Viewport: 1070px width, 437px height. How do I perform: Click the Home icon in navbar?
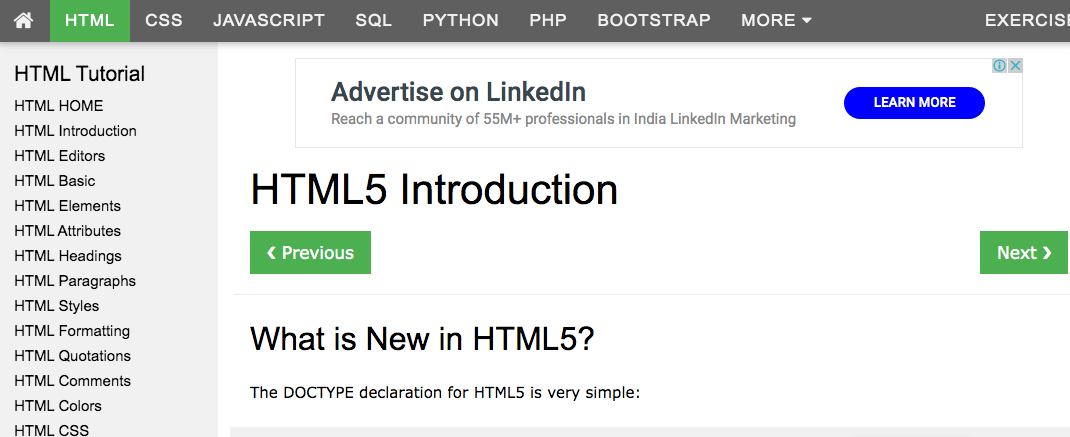24,20
